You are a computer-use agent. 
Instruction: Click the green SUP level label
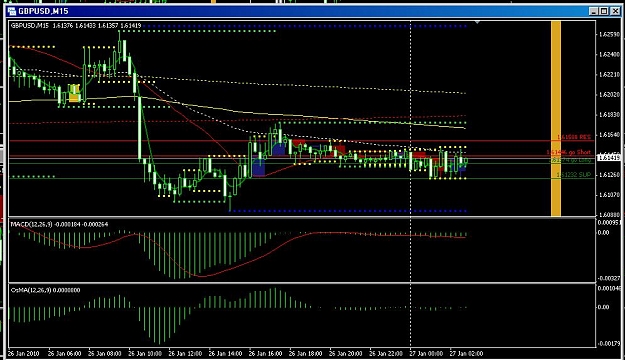(574, 175)
